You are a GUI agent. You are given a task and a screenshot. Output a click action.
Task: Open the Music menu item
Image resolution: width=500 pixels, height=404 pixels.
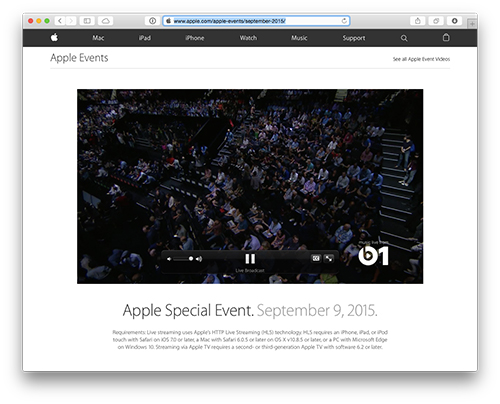(x=299, y=38)
